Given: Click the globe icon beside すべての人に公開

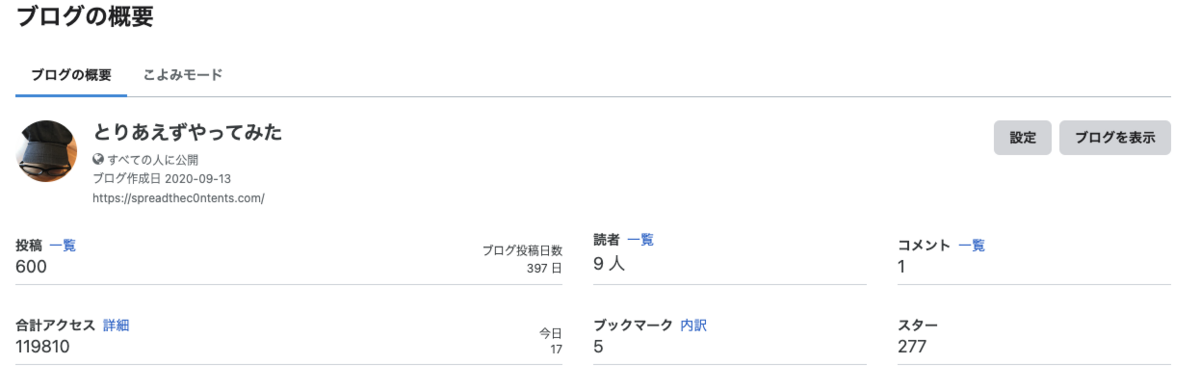Looking at the screenshot, I should click(x=98, y=159).
